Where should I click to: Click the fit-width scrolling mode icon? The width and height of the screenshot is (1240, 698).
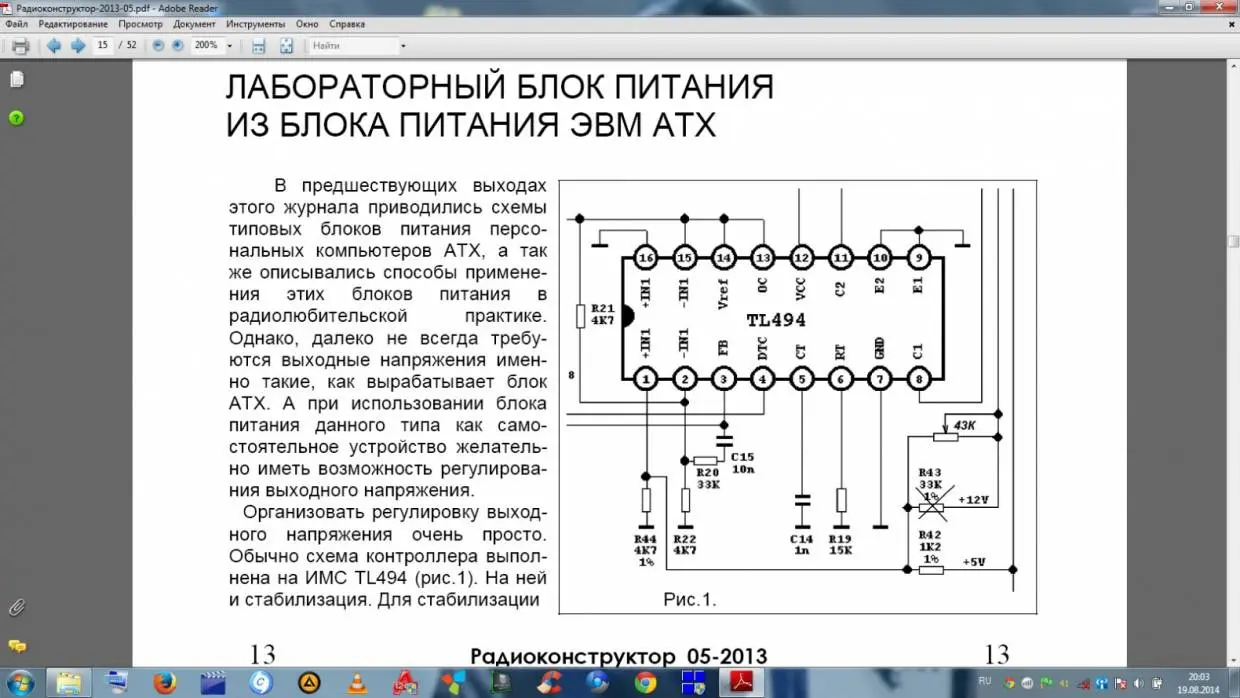coord(258,45)
